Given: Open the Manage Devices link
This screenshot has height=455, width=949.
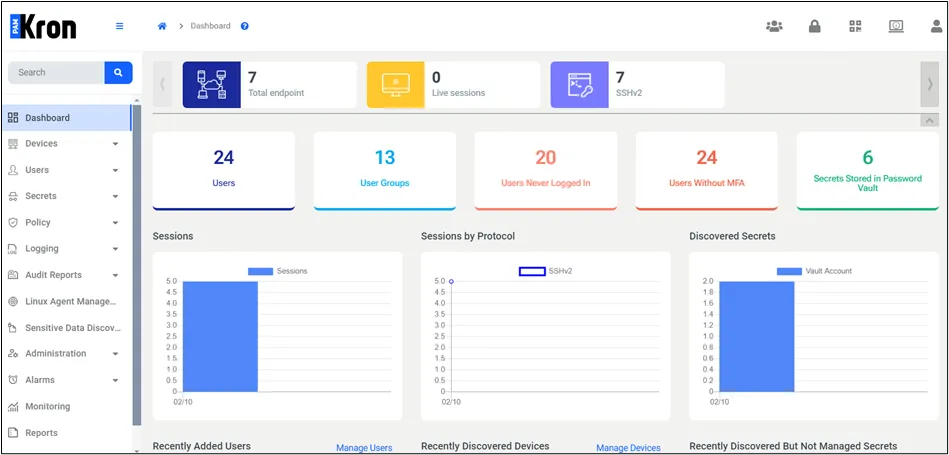Looking at the screenshot, I should pyautogui.click(x=628, y=448).
